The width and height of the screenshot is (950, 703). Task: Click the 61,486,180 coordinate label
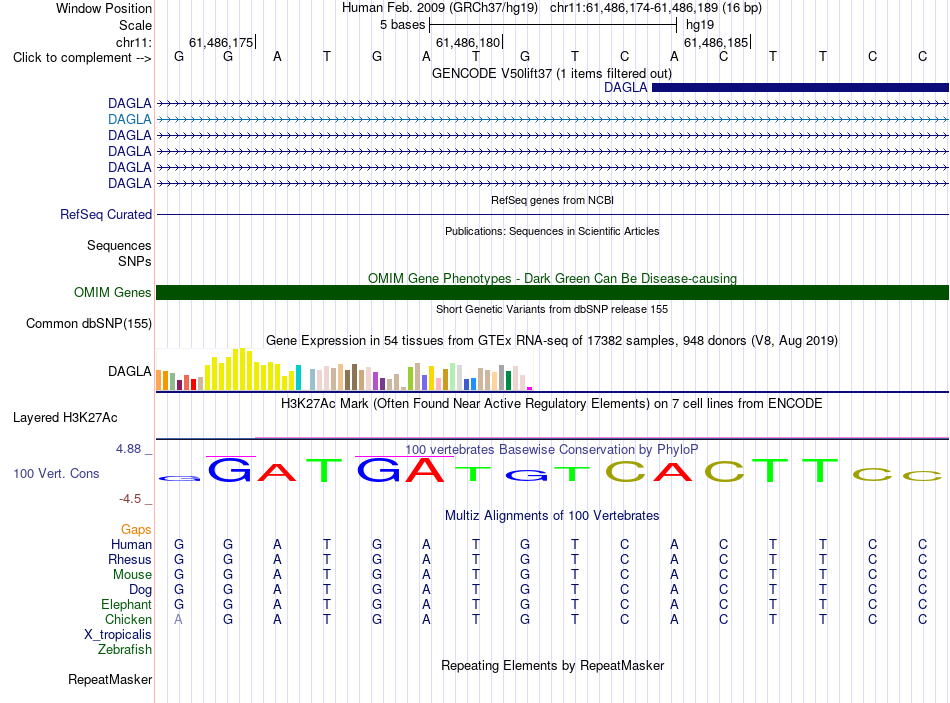468,42
